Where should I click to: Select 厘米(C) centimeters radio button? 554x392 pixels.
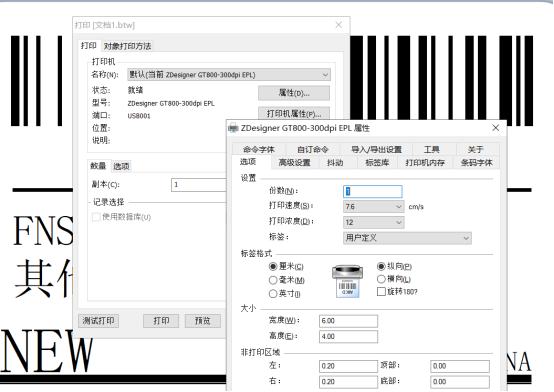click(273, 267)
